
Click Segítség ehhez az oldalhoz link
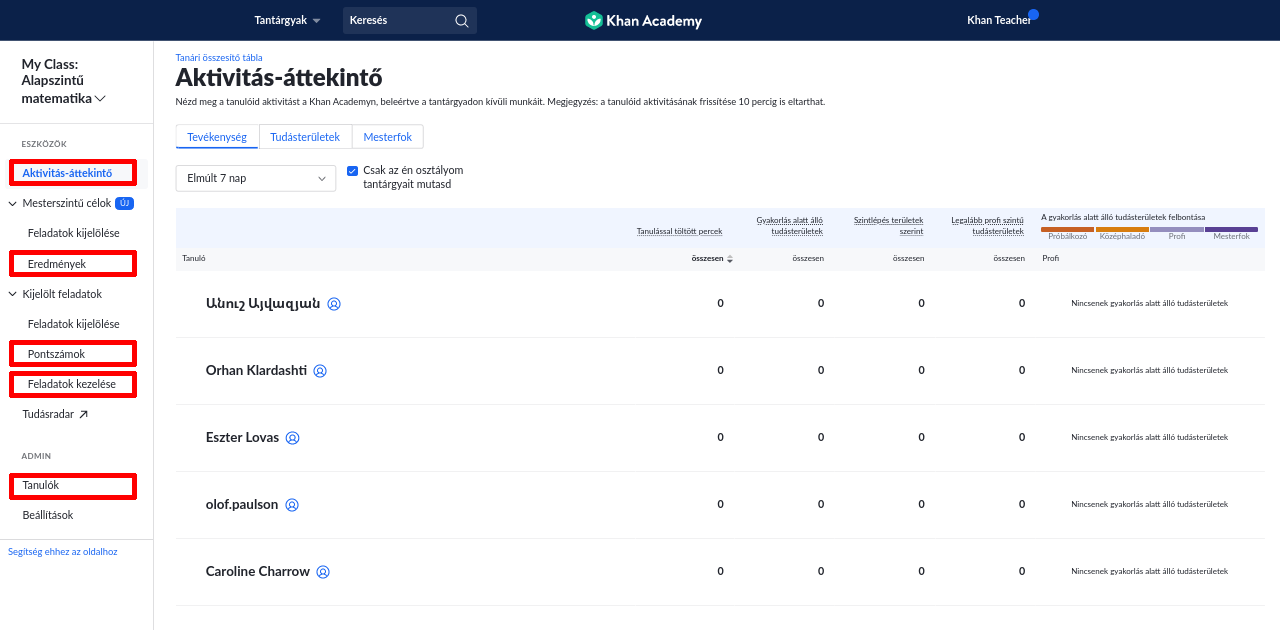tap(63, 552)
